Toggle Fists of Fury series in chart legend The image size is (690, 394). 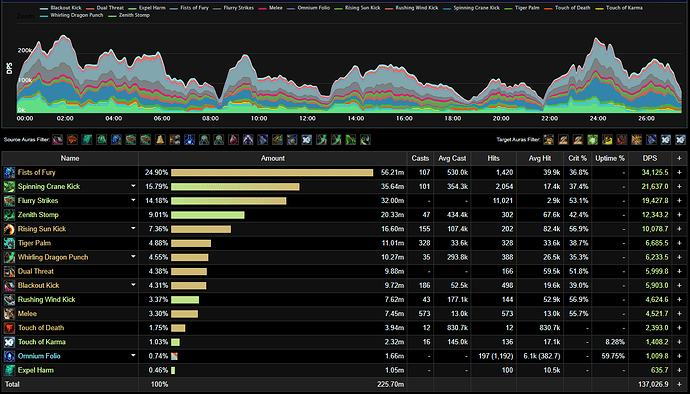click(x=189, y=8)
